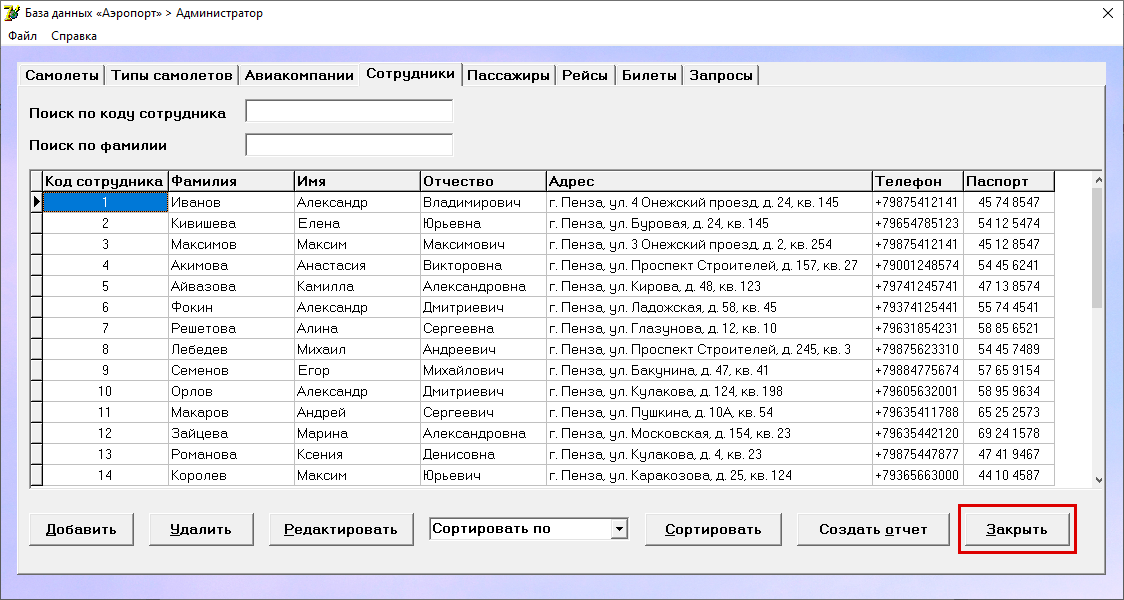Click the Код сотрудника column header
This screenshot has height=600, width=1124.
tap(105, 181)
